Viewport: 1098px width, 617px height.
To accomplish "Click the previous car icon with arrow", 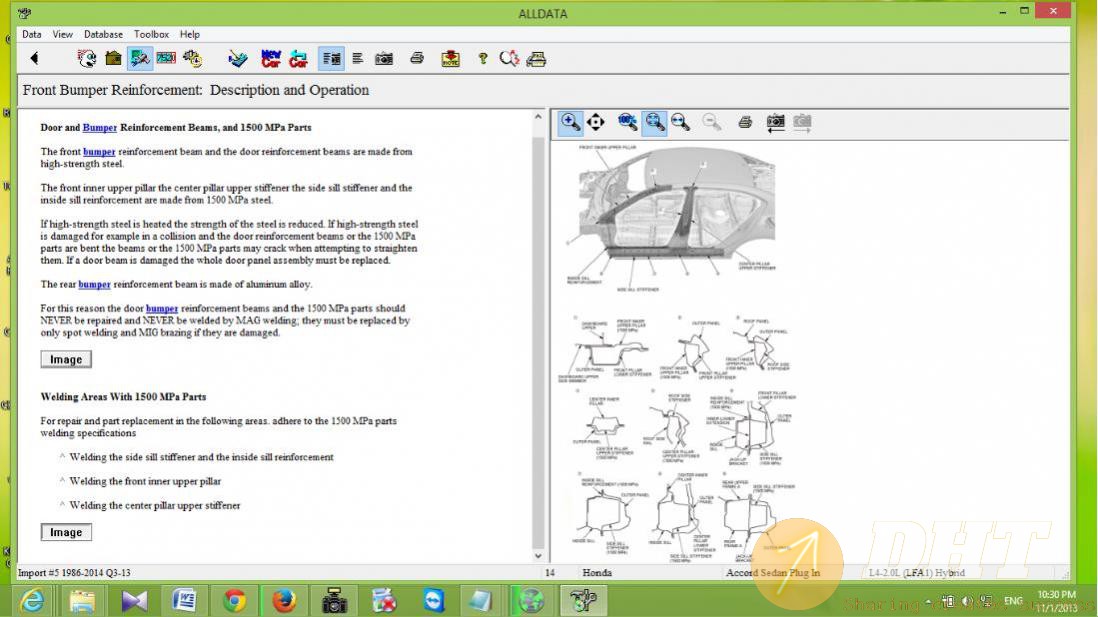I will [x=298, y=59].
